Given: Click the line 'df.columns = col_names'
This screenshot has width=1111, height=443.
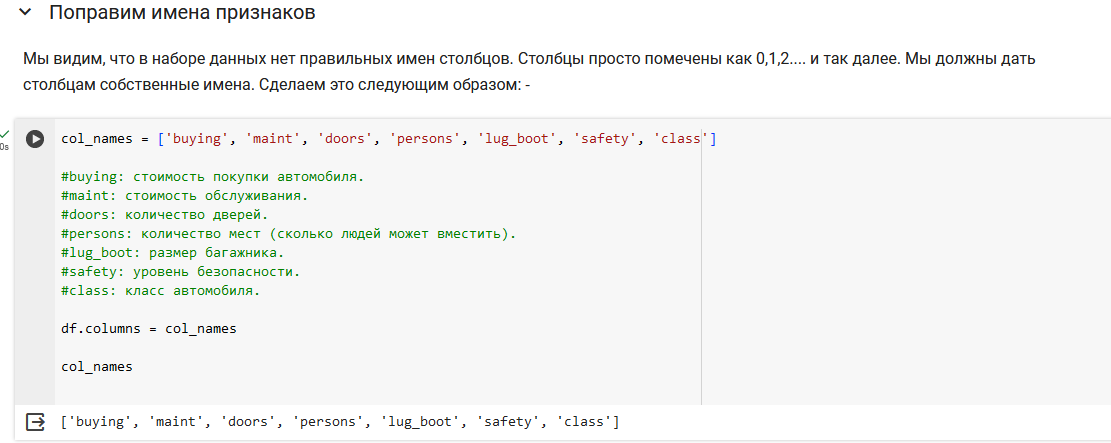Looking at the screenshot, I should [x=149, y=329].
